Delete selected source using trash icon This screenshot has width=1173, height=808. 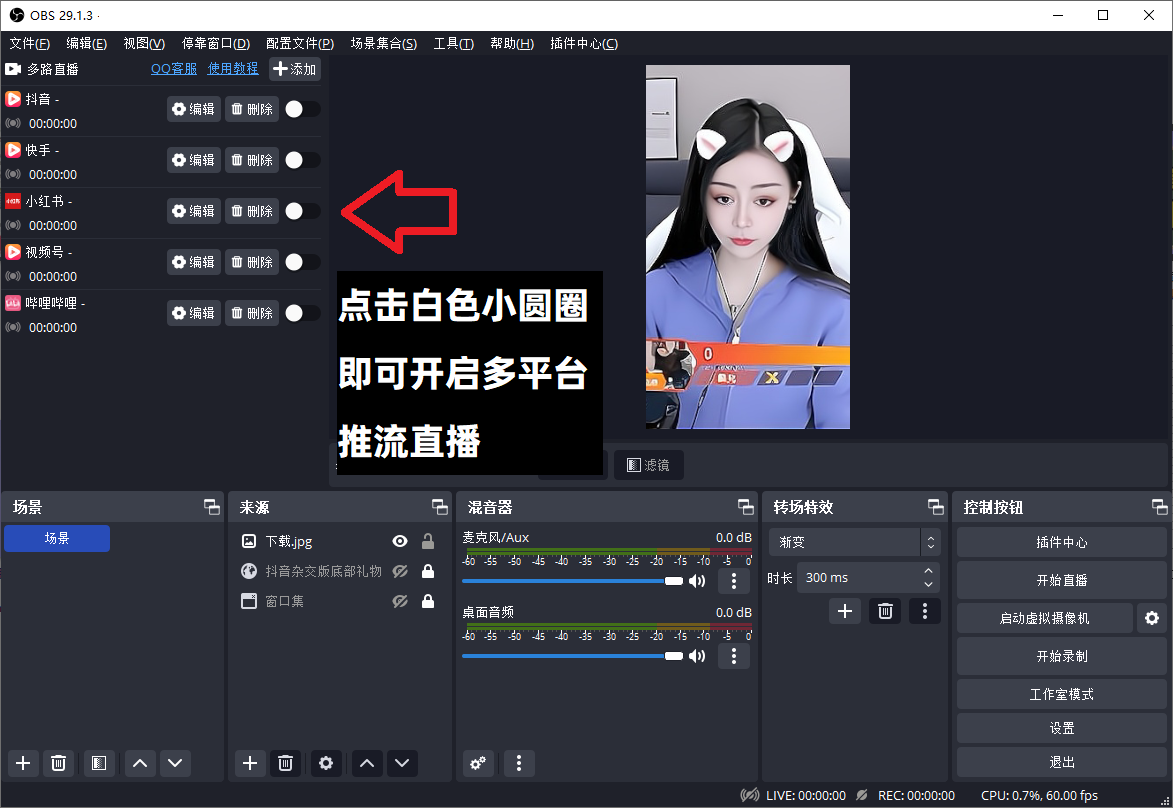point(285,763)
